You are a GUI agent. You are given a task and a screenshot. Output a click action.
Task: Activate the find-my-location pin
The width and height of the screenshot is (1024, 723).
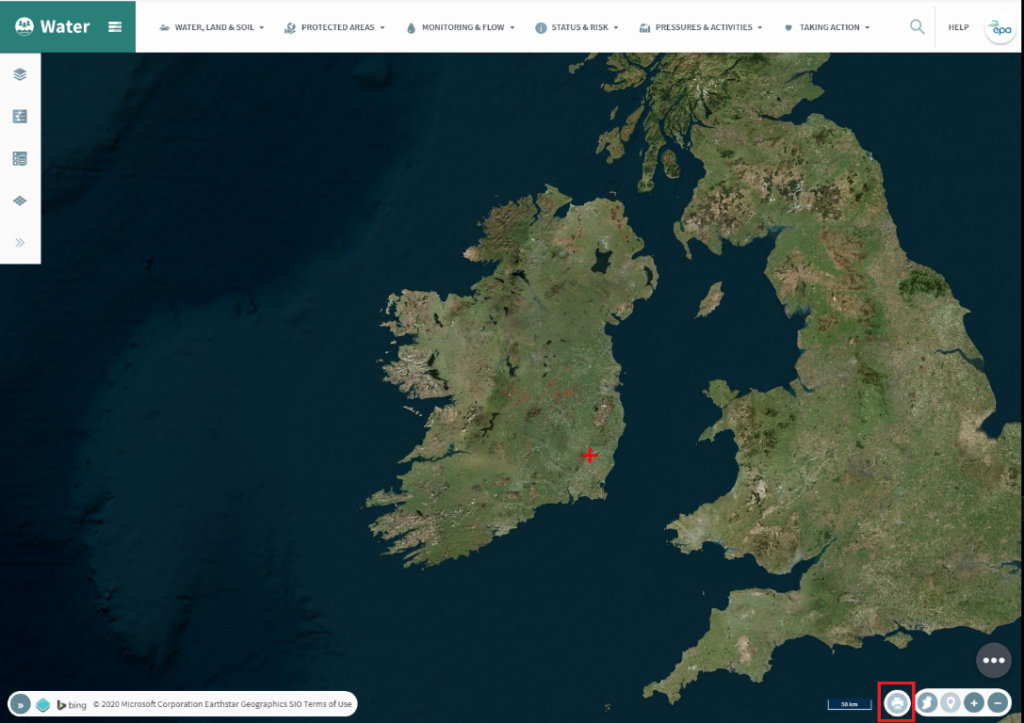(x=950, y=702)
